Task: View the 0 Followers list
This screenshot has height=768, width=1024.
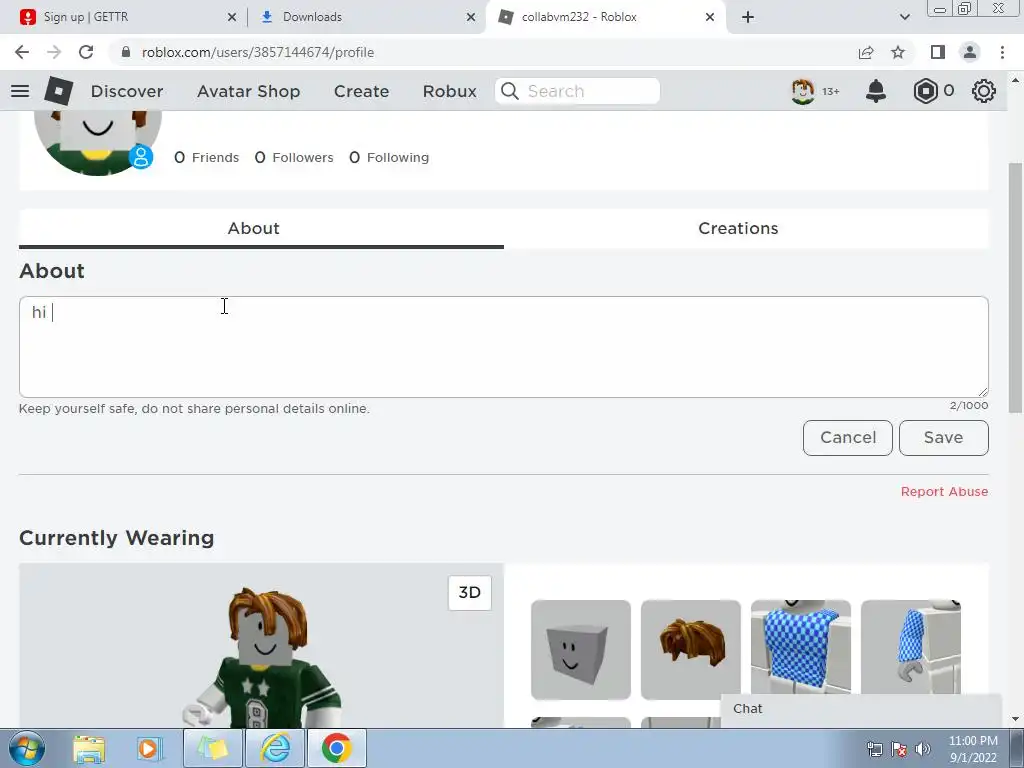Action: [294, 157]
